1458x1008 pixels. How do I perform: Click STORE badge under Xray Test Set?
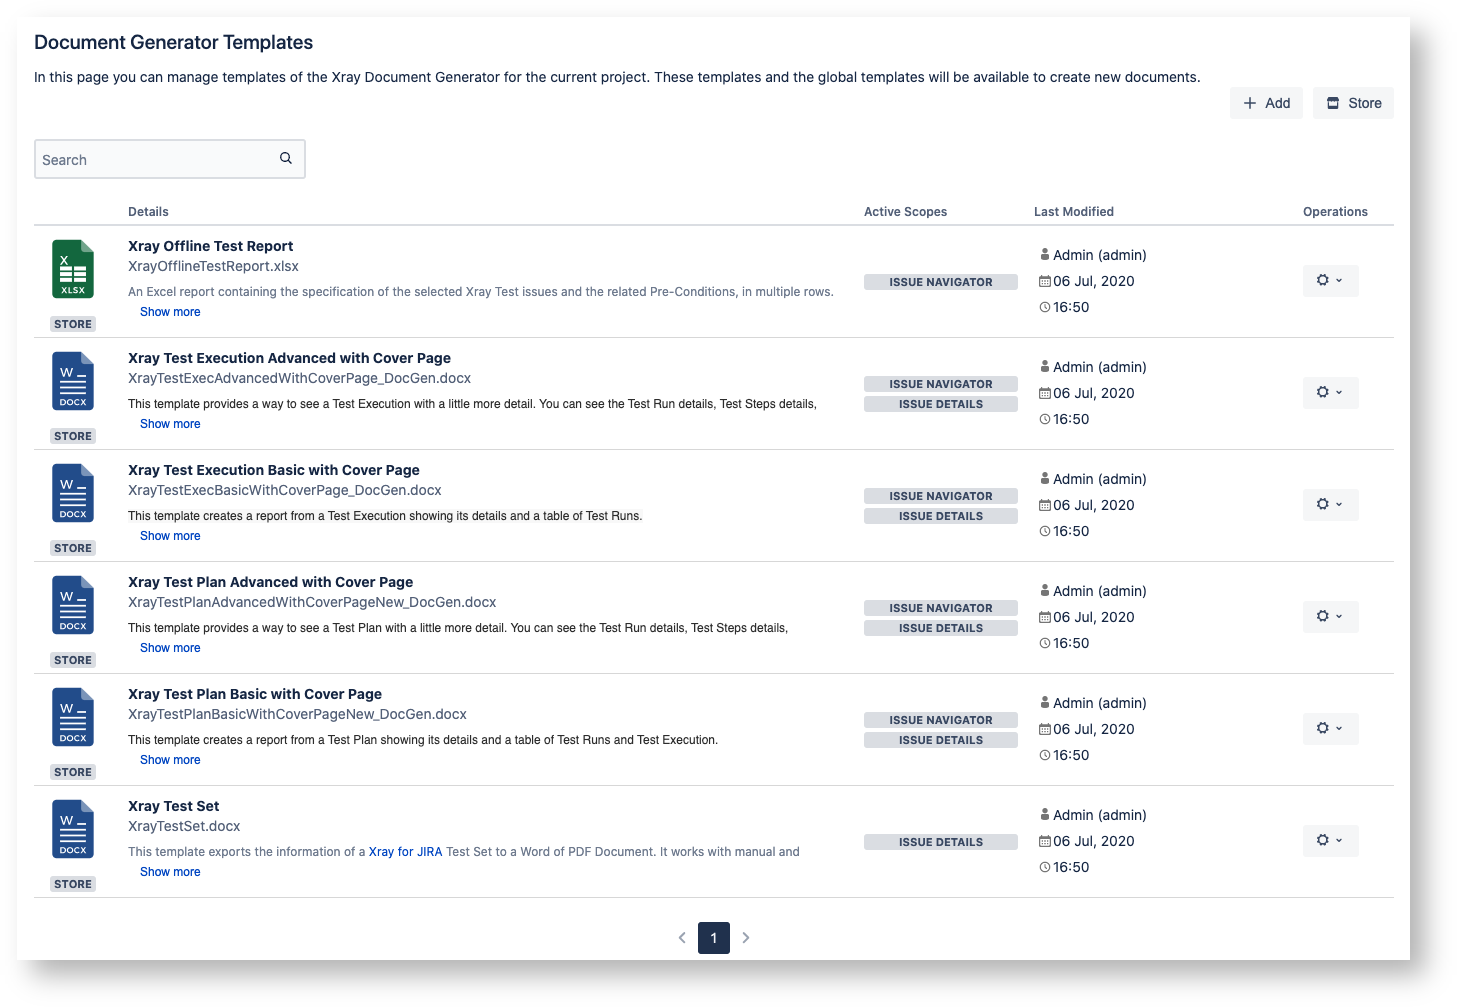[x=73, y=884]
